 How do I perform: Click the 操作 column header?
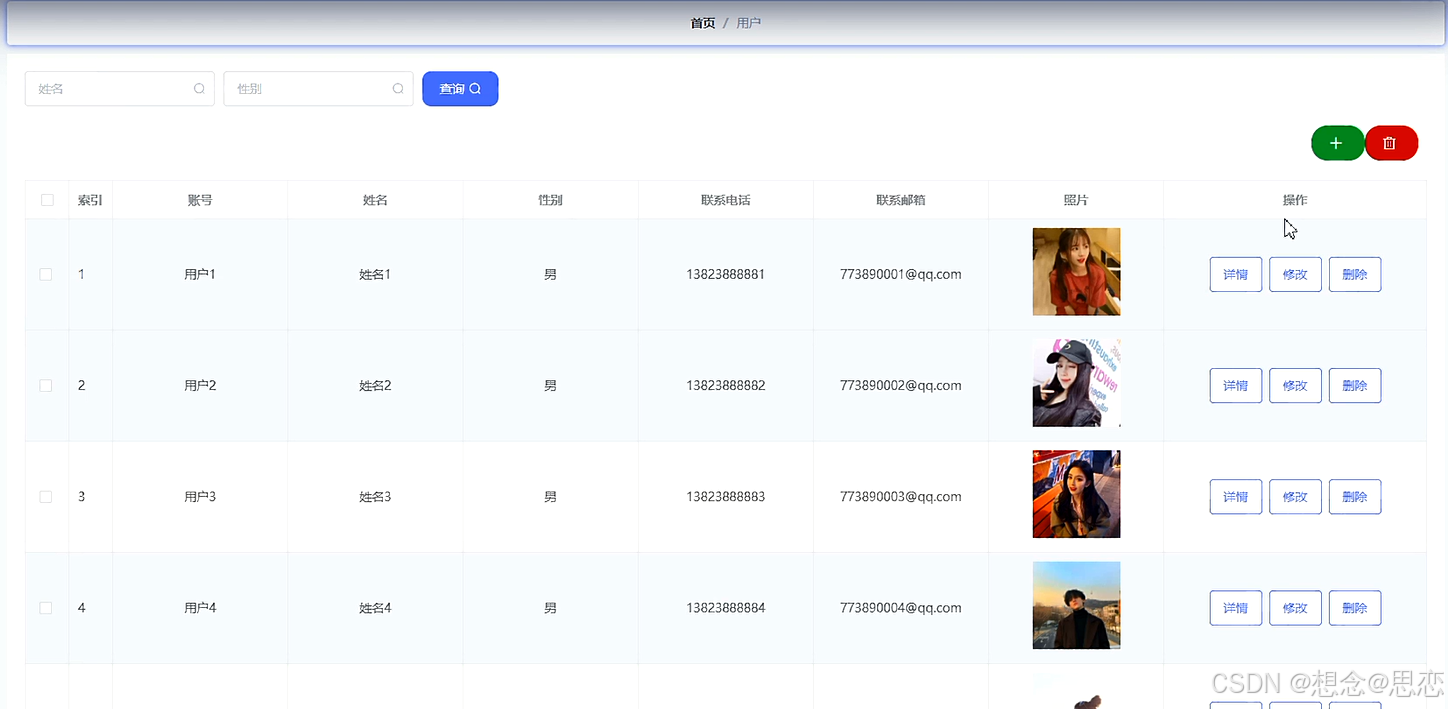tap(1295, 200)
